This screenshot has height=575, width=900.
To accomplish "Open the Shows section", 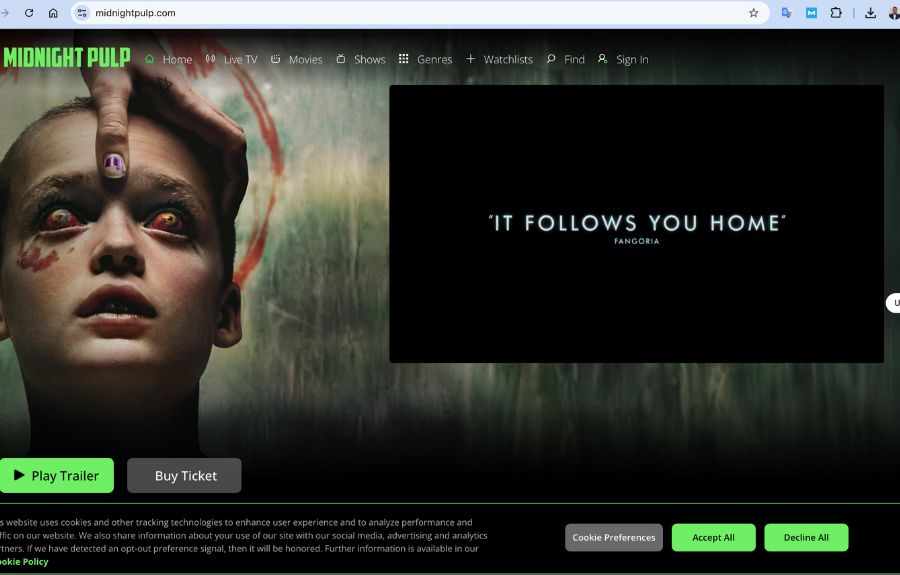I will (x=370, y=59).
